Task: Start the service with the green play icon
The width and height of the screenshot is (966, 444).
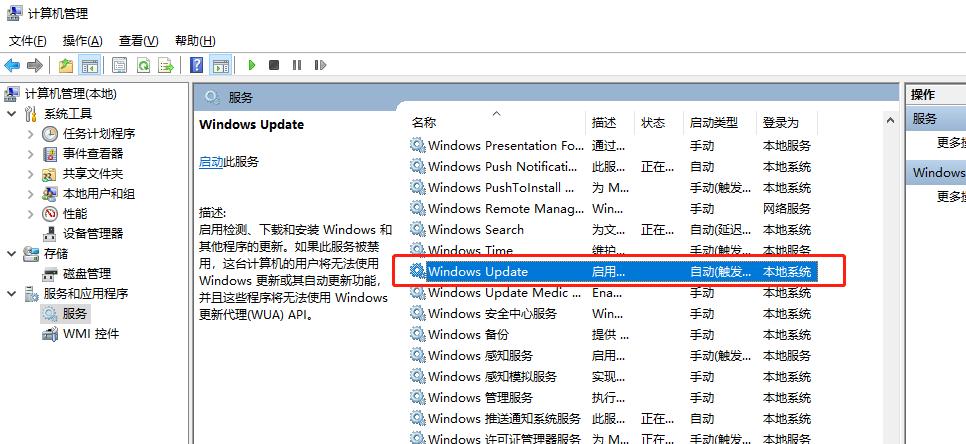Action: tap(251, 65)
